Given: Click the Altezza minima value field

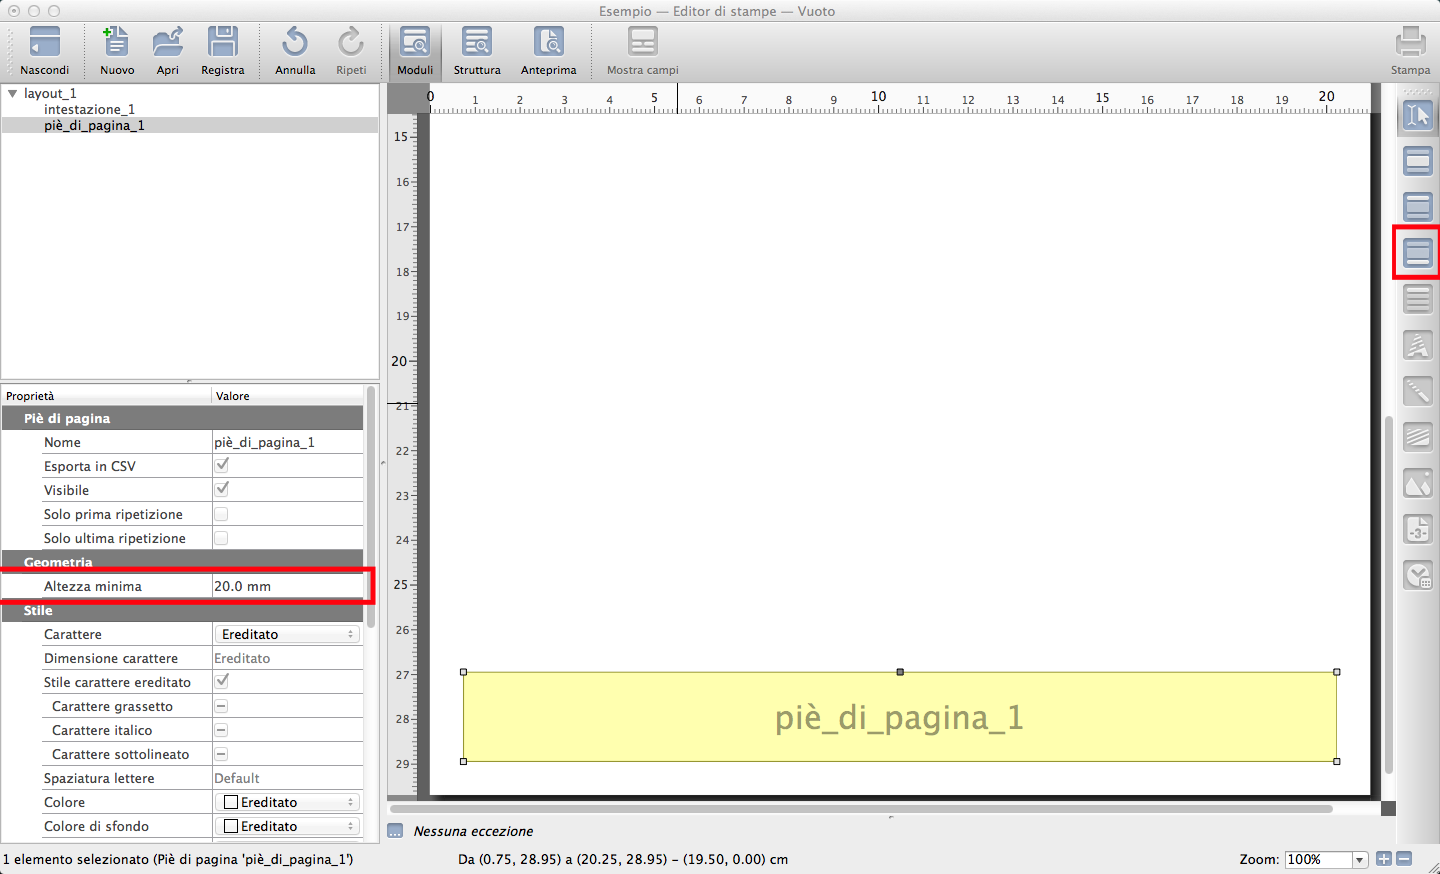Looking at the screenshot, I should coord(287,586).
